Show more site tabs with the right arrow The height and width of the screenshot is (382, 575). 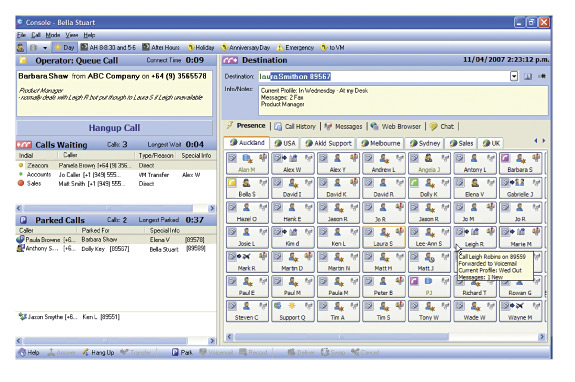pyautogui.click(x=543, y=141)
